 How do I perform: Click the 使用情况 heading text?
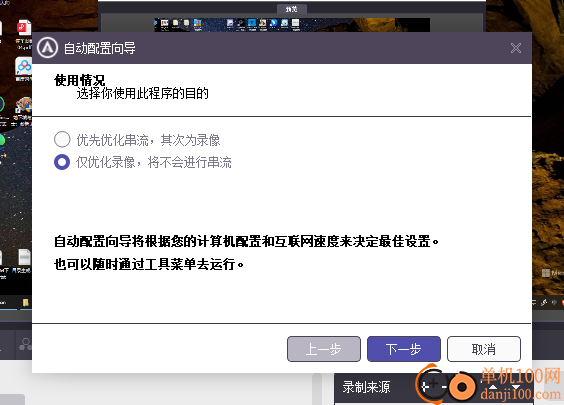pos(79,80)
